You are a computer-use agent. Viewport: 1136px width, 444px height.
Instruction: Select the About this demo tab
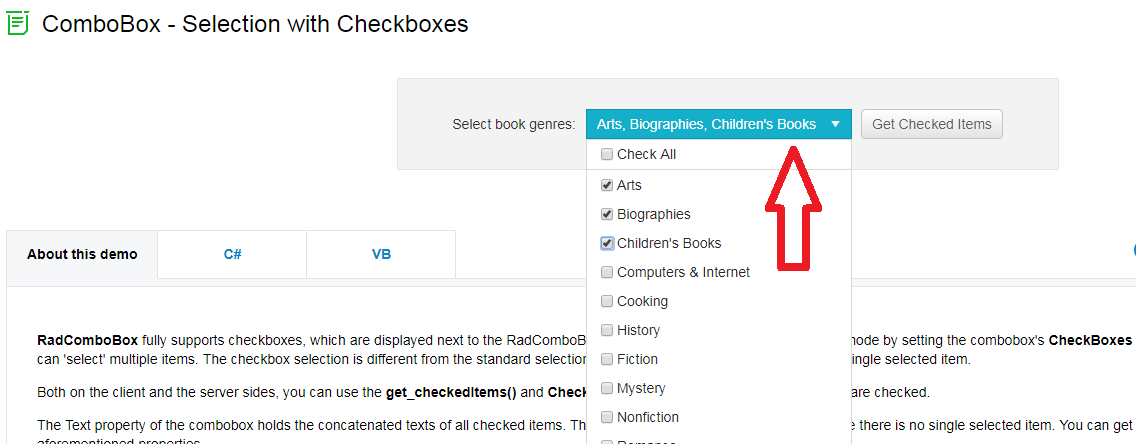(82, 254)
